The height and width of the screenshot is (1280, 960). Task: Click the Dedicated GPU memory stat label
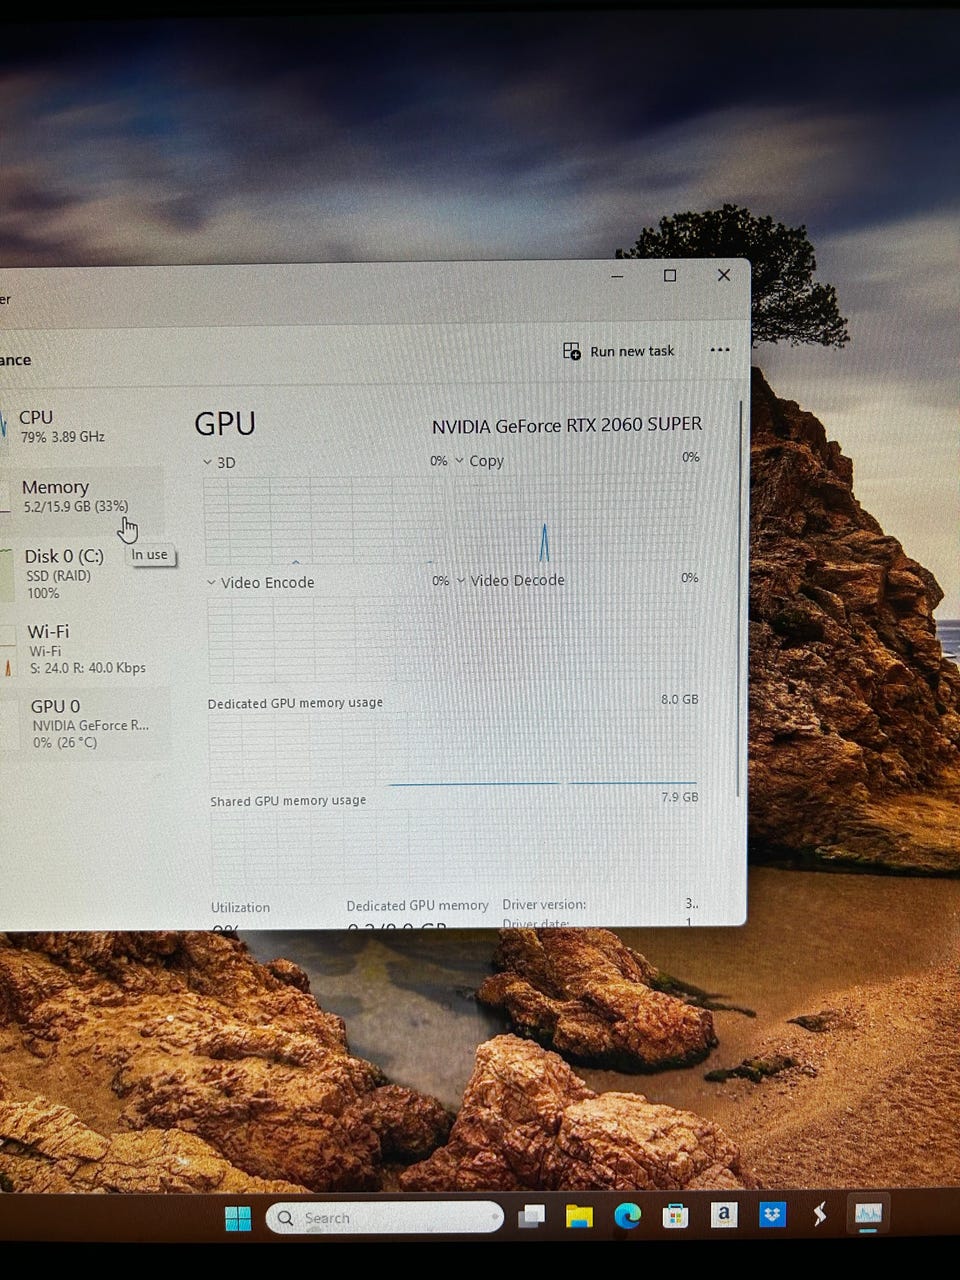[417, 905]
